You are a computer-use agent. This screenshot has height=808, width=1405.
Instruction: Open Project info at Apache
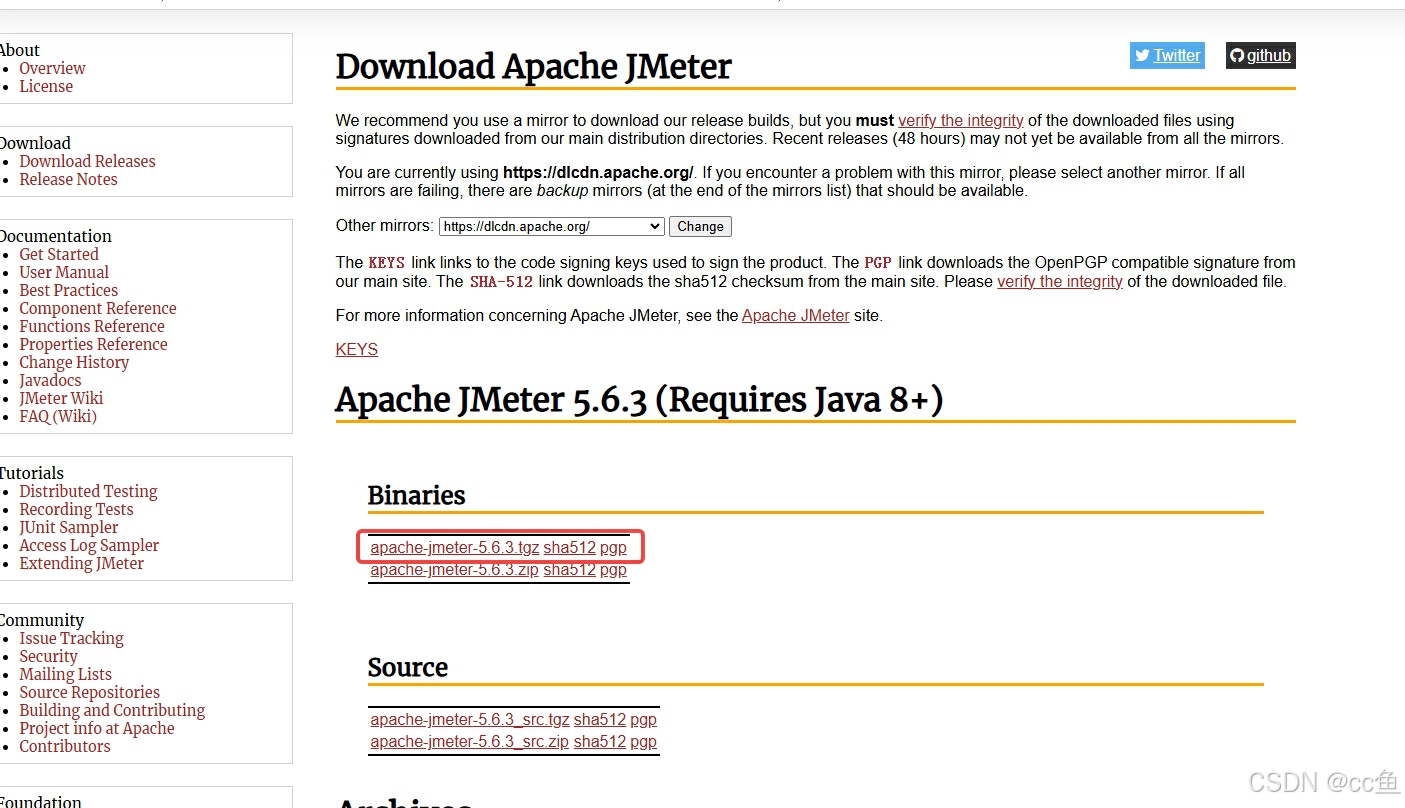97,729
